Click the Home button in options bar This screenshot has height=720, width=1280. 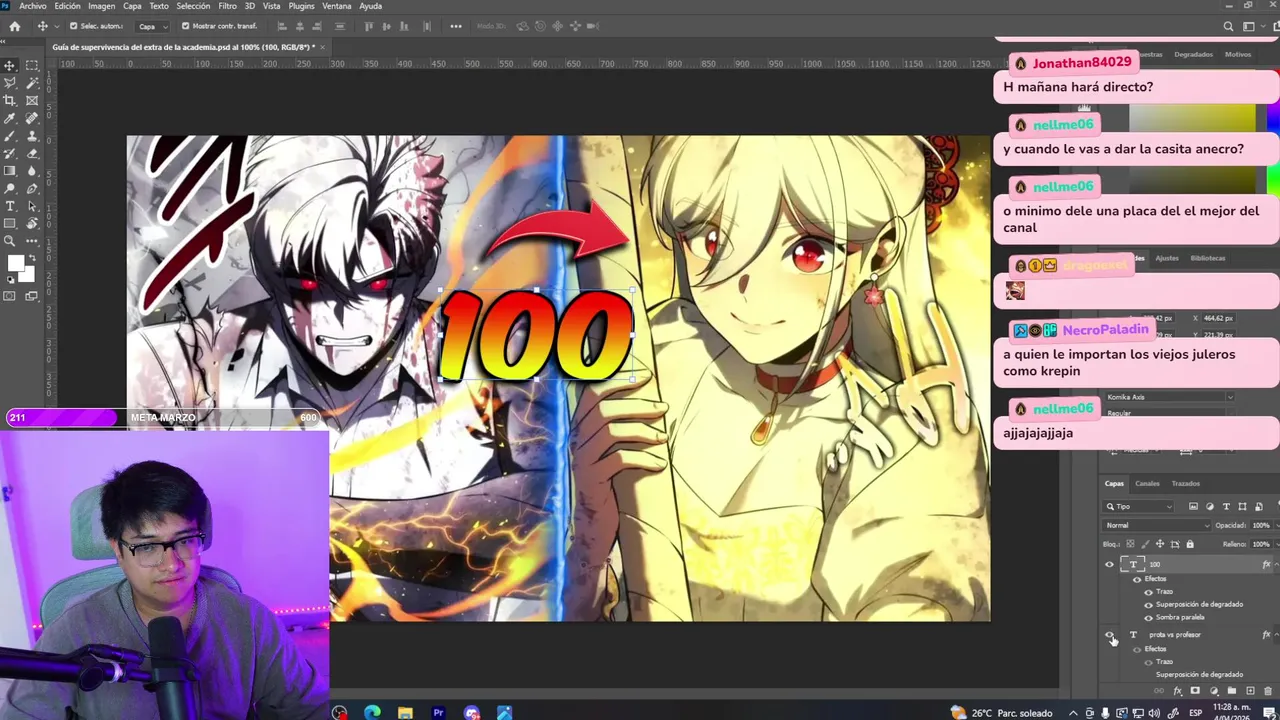(14, 26)
